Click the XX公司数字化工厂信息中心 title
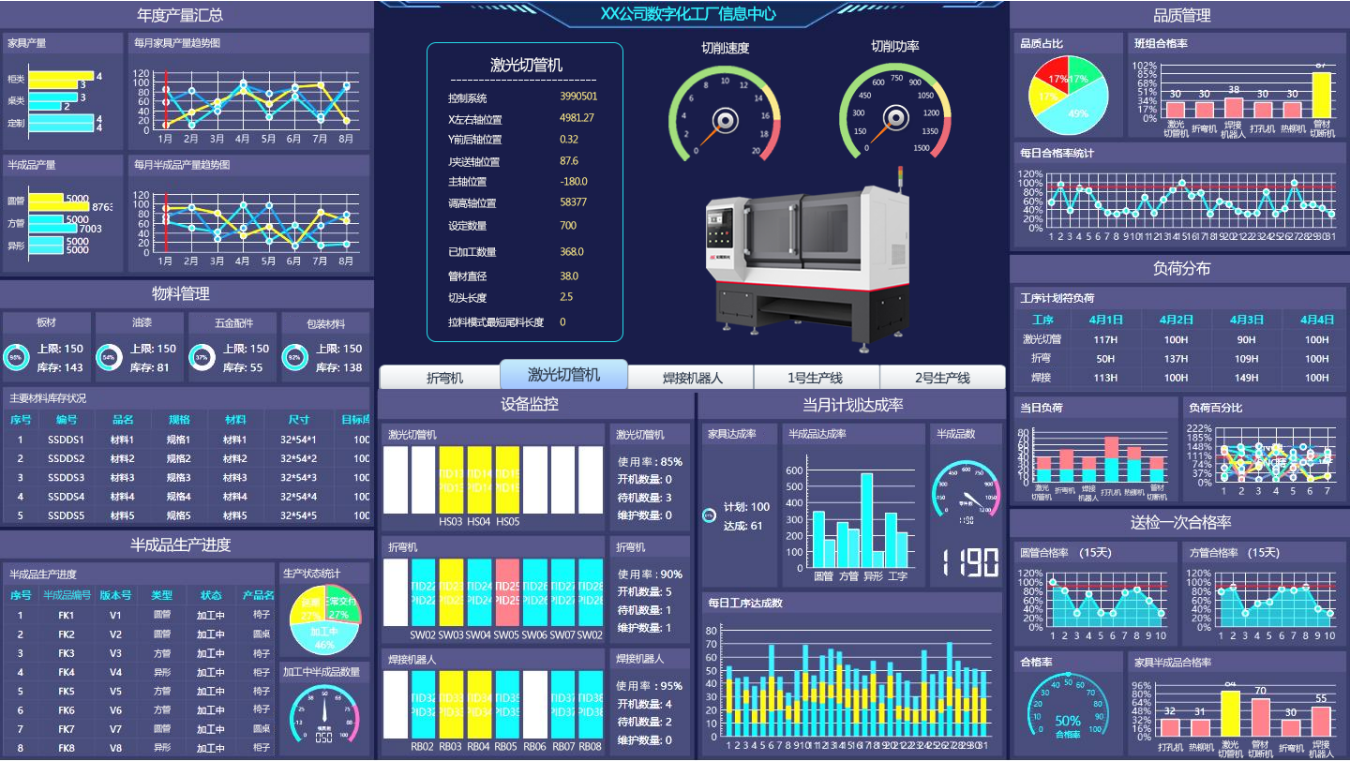The width and height of the screenshot is (1353, 761). [x=688, y=14]
